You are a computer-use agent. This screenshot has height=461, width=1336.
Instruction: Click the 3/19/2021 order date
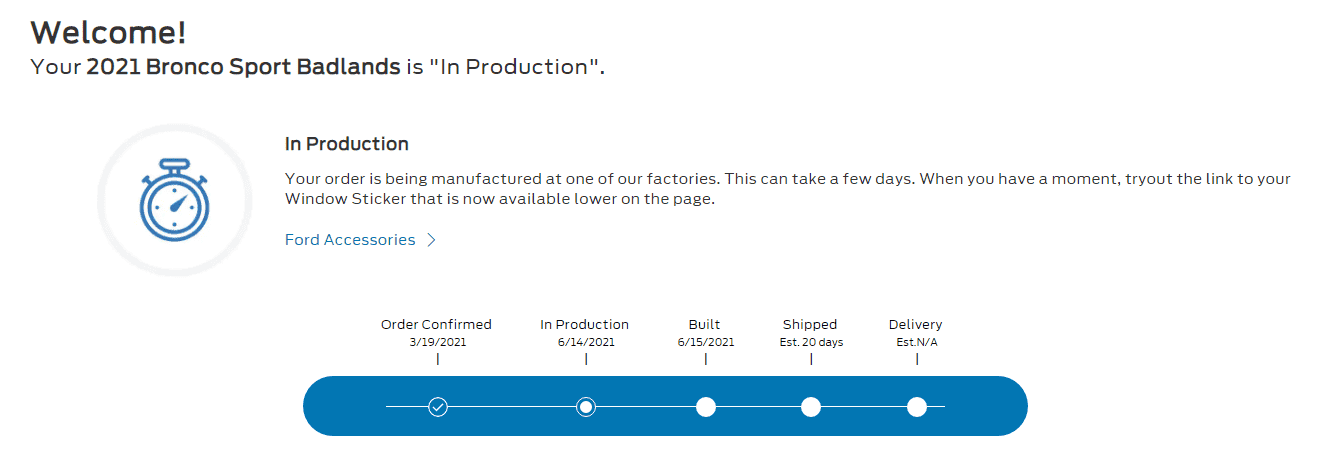coord(437,342)
